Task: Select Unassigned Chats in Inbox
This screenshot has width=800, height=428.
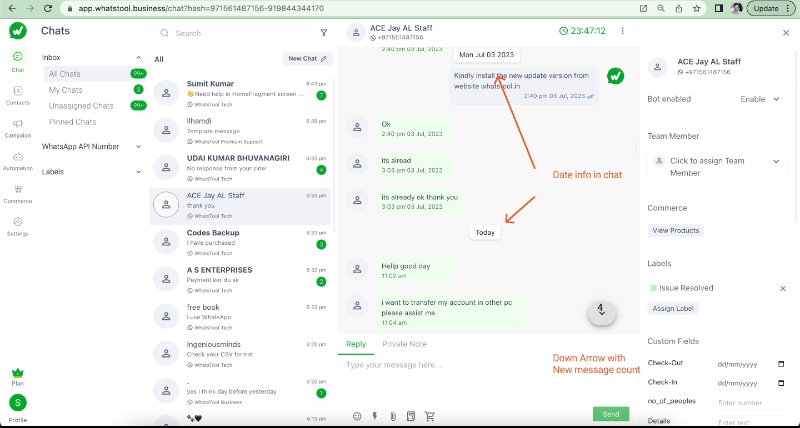Action: coord(81,106)
